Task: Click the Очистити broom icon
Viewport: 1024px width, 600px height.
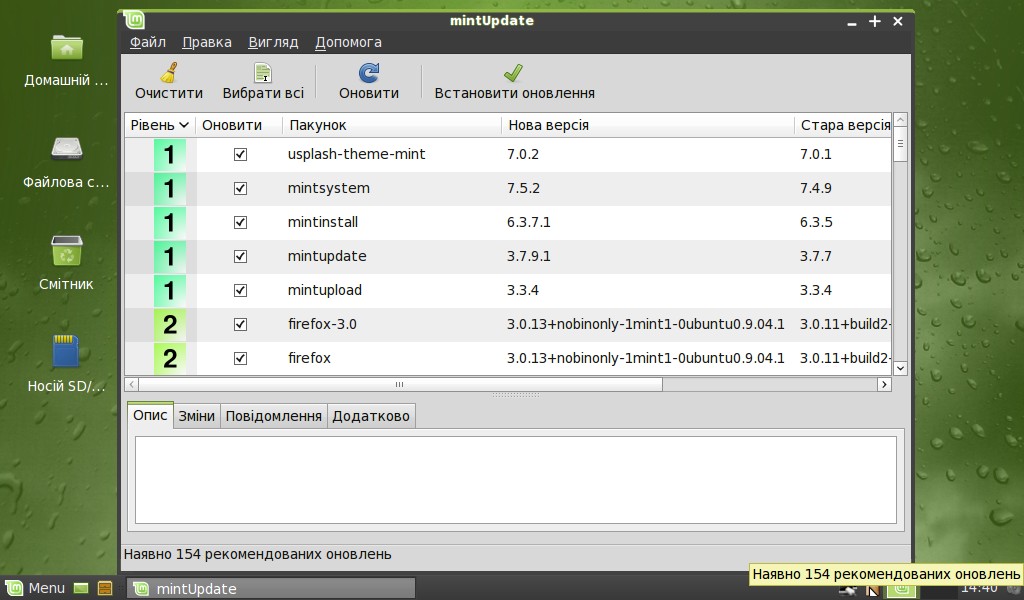Action: pos(169,72)
